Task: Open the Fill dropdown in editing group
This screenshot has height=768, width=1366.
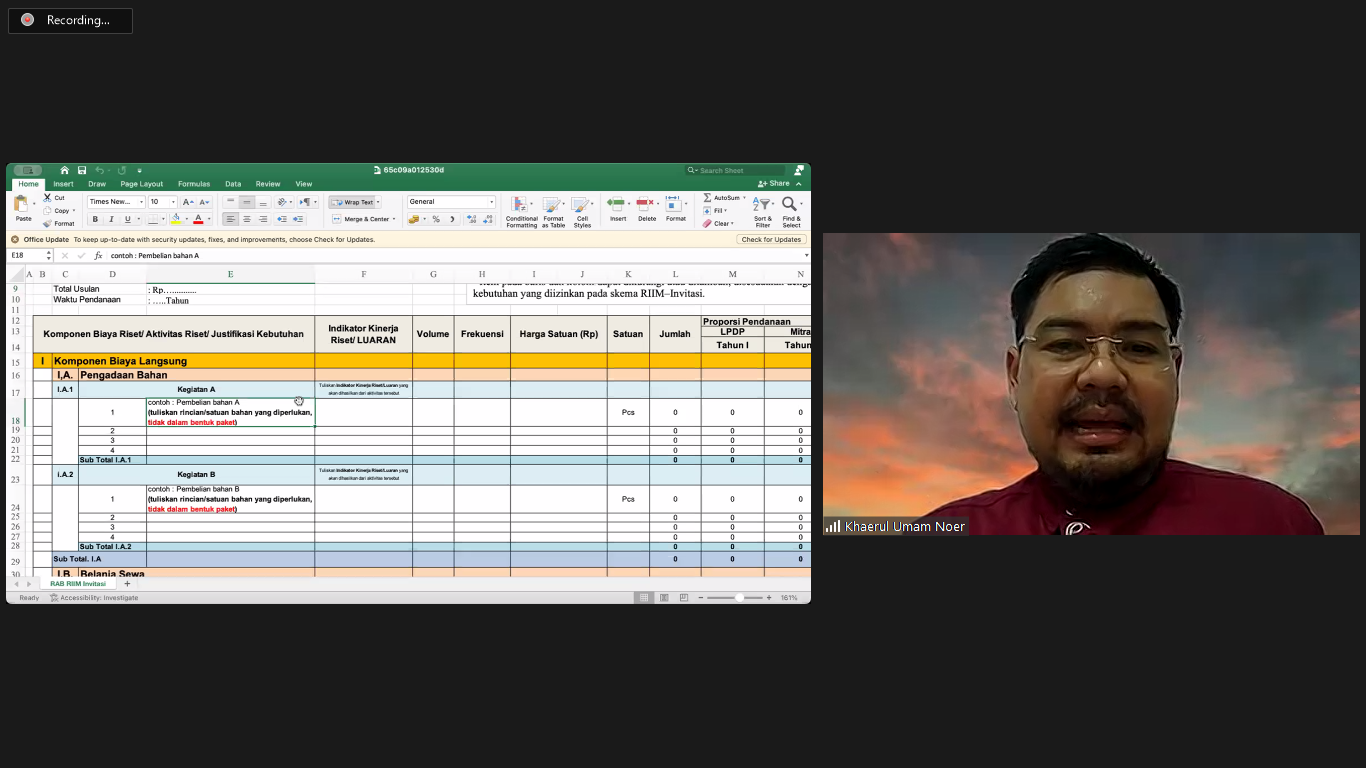Action: [x=714, y=211]
